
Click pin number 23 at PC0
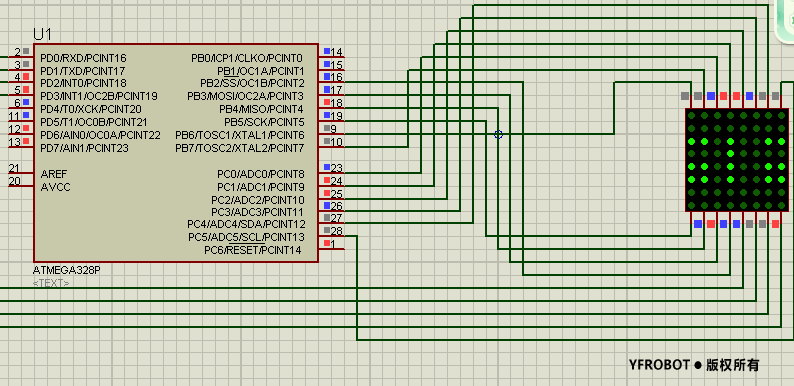point(336,168)
